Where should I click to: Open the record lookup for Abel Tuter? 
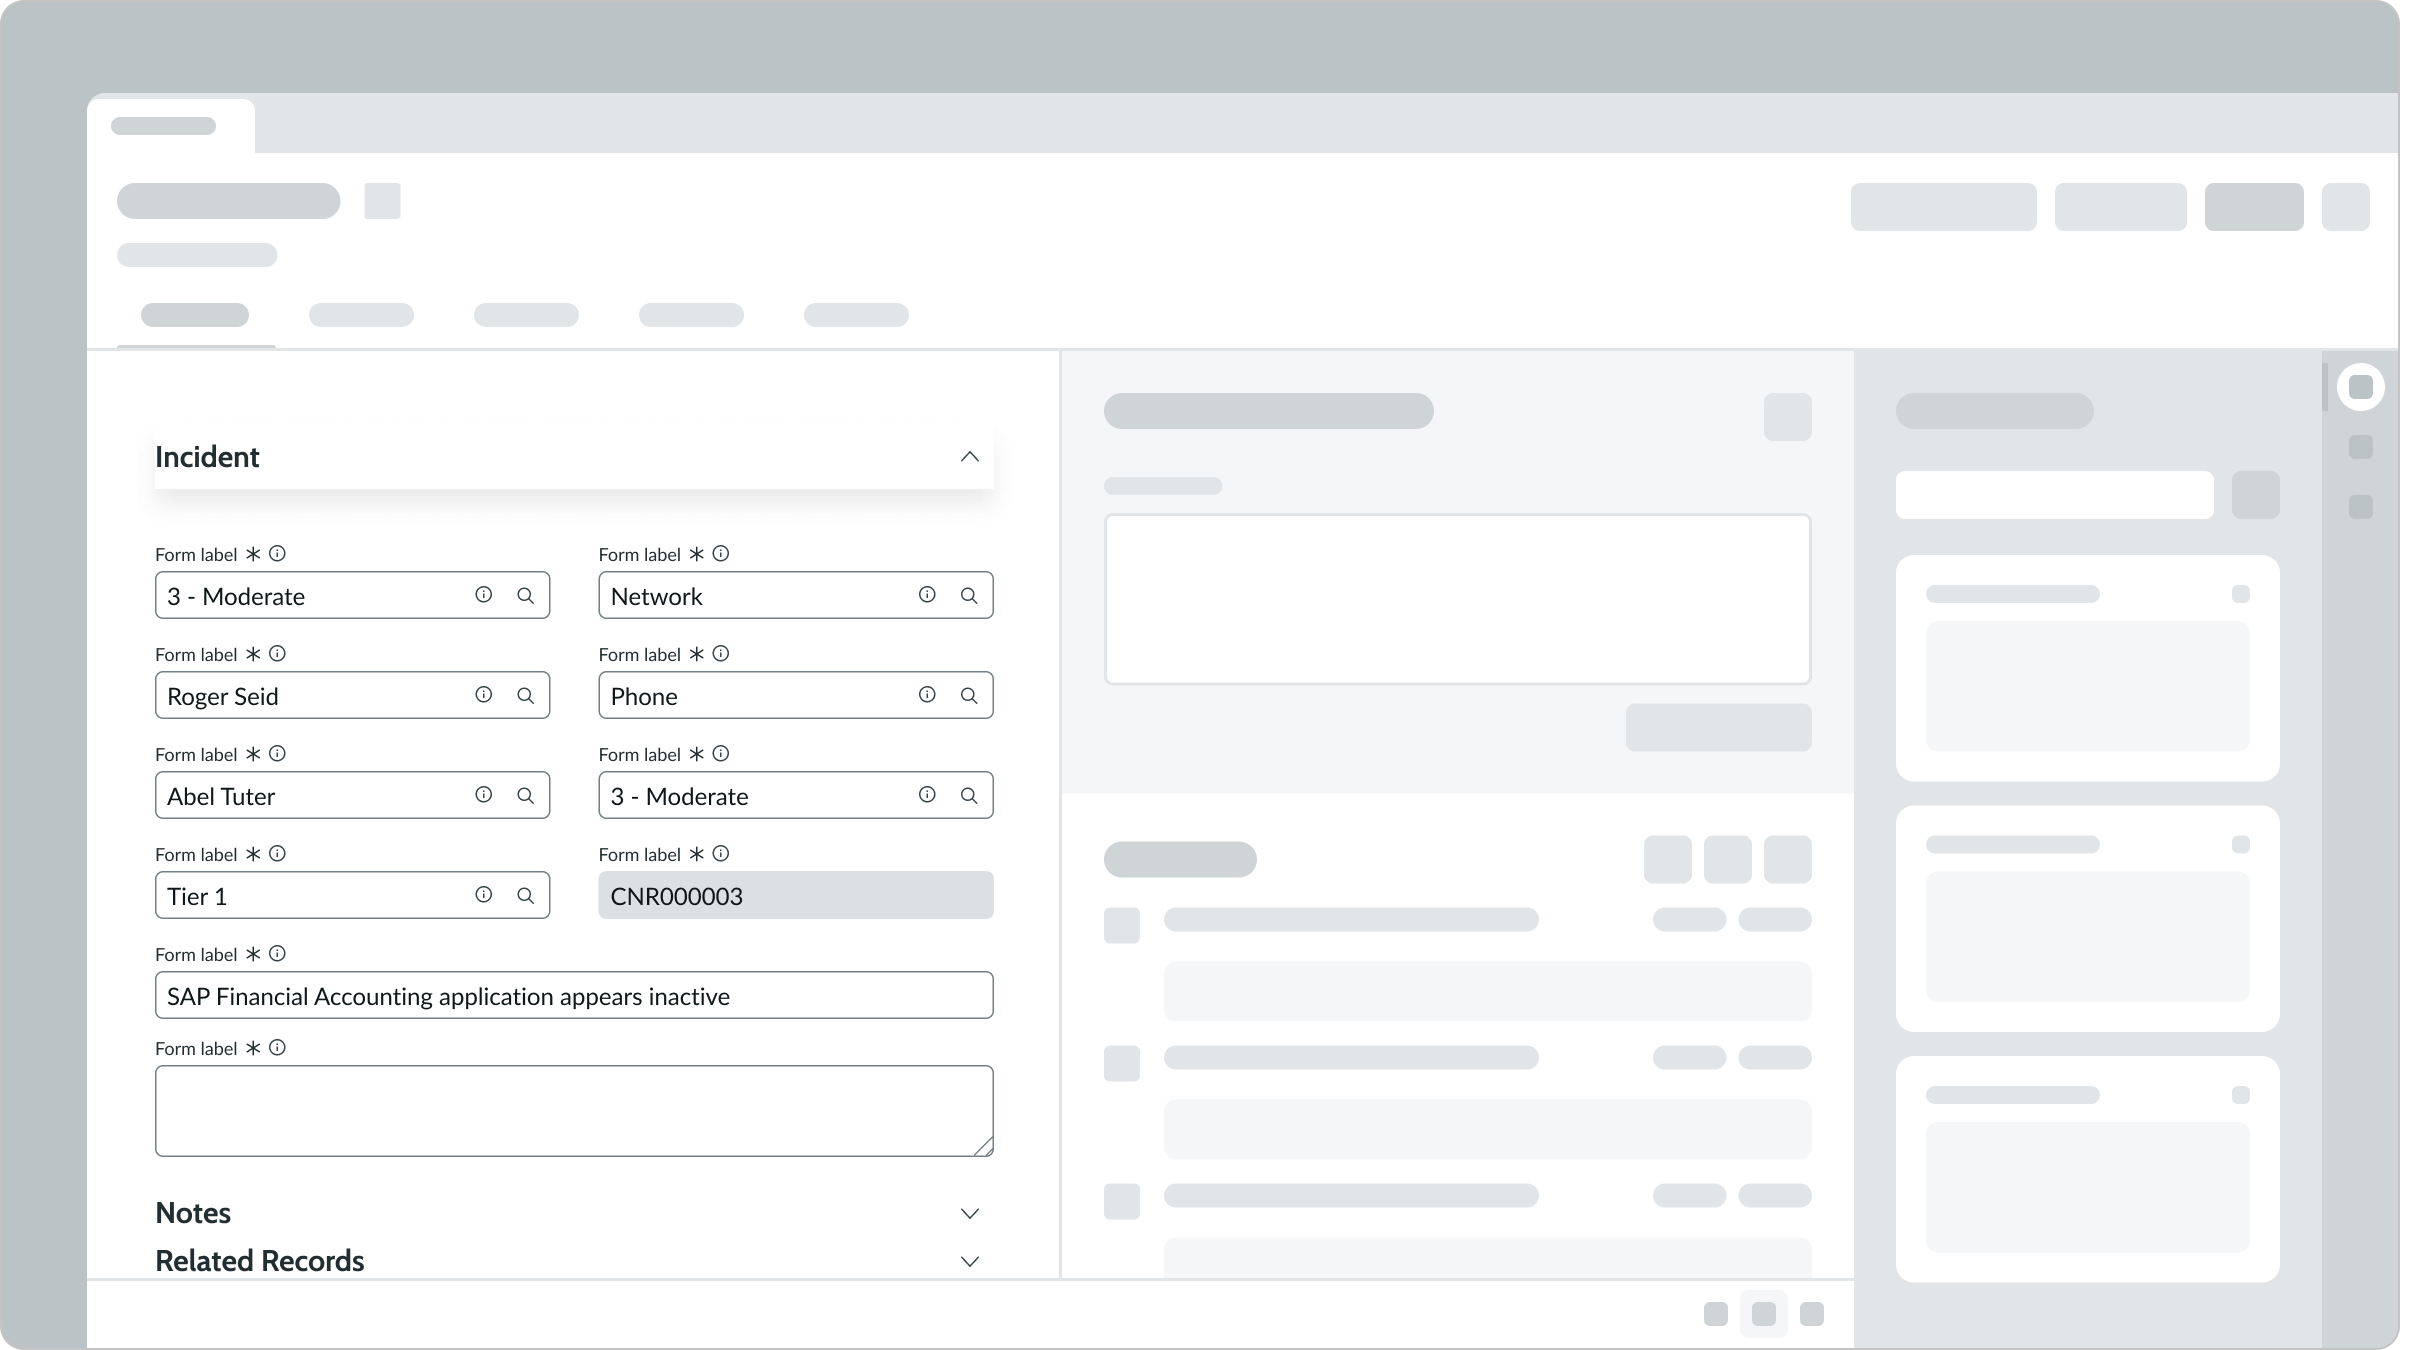point(526,795)
